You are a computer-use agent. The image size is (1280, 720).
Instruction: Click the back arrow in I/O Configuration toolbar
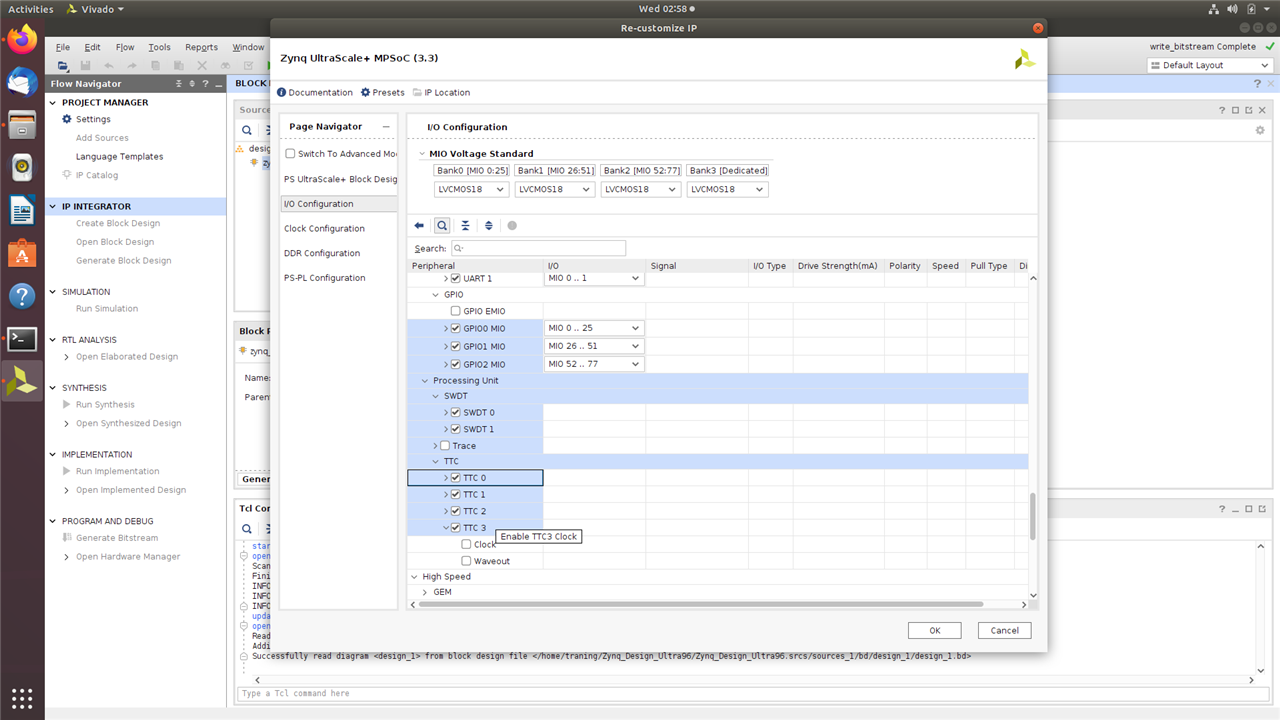pos(419,226)
